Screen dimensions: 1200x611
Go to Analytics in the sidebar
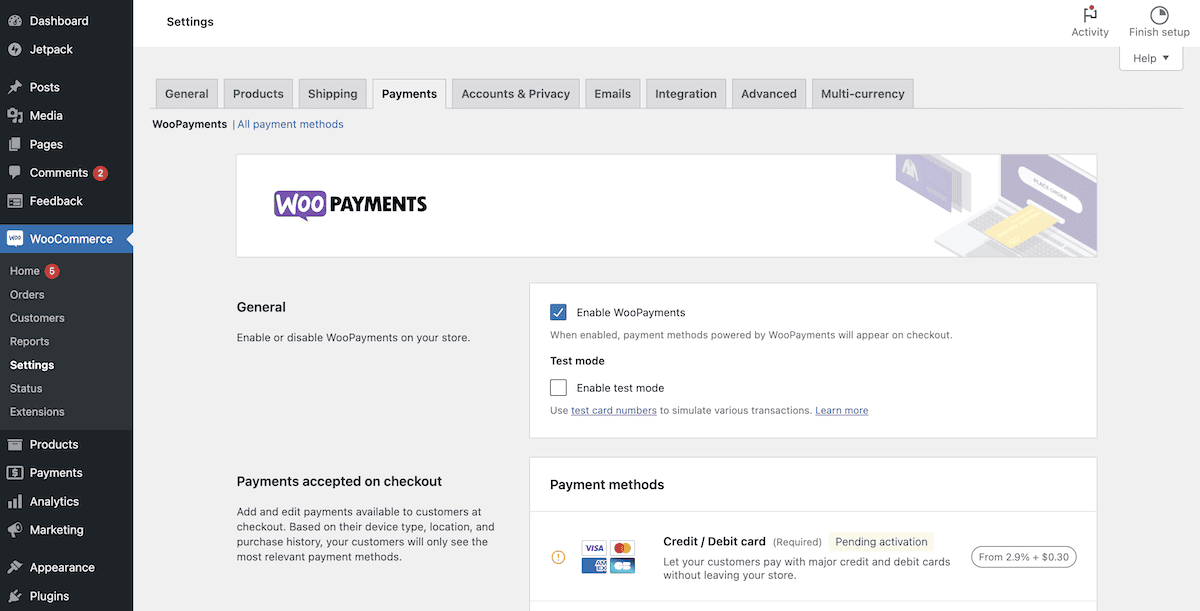54,501
